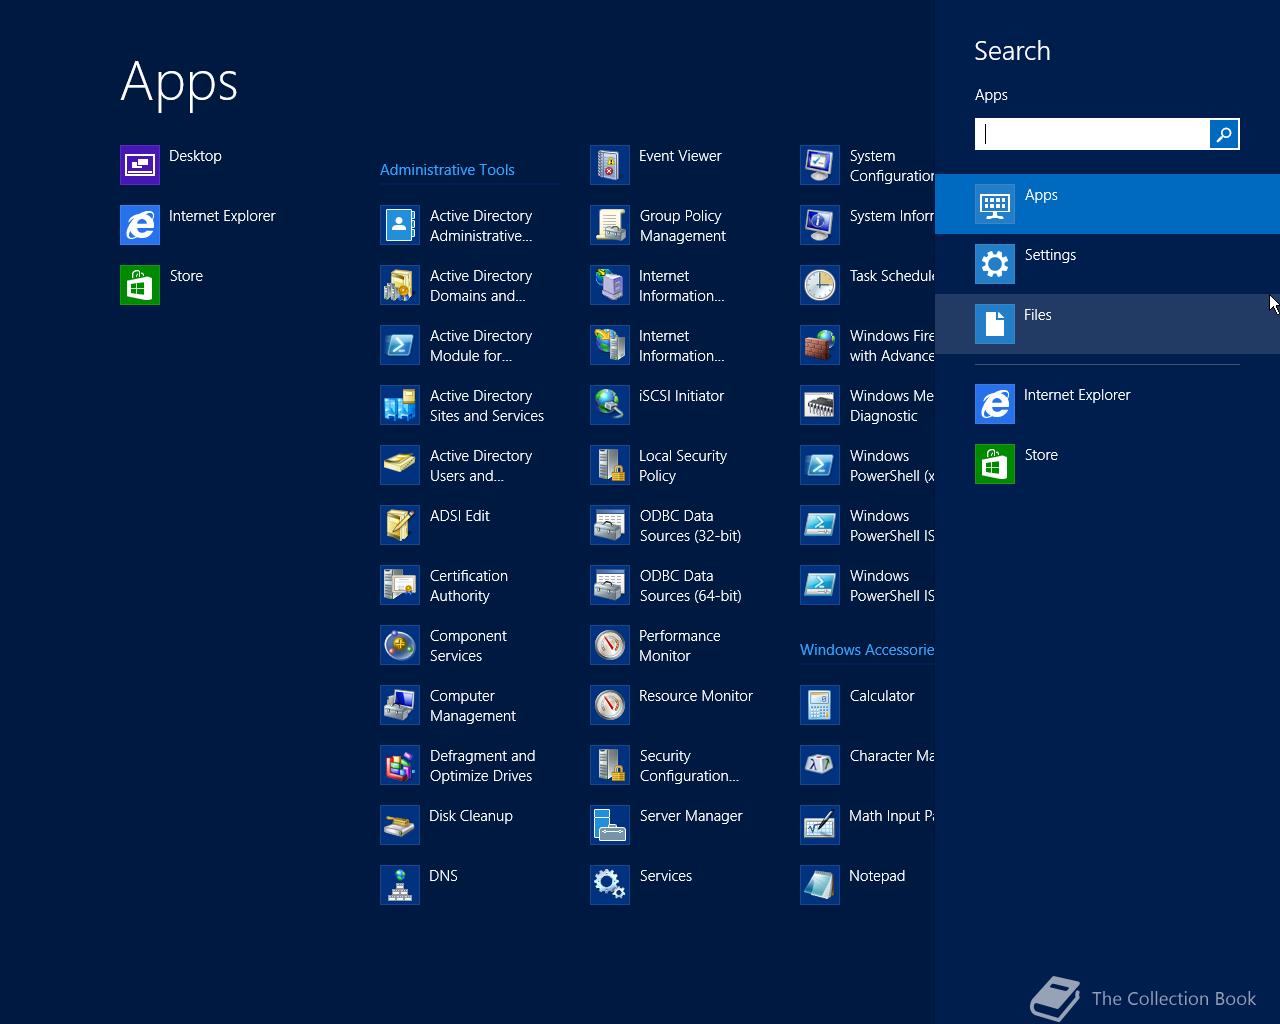Click the Administrative Tools group heading
The image size is (1280, 1024).
coord(447,170)
